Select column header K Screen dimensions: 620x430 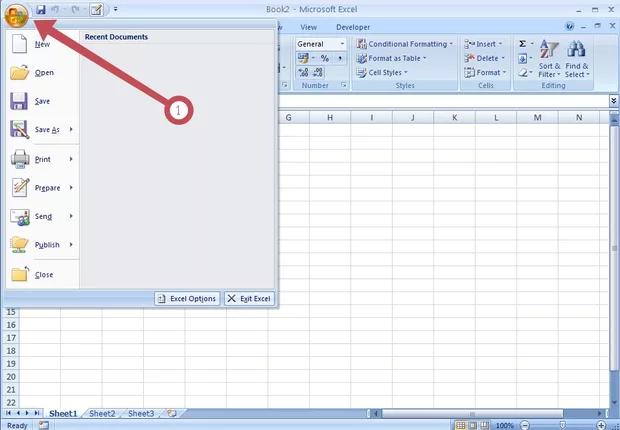point(455,117)
